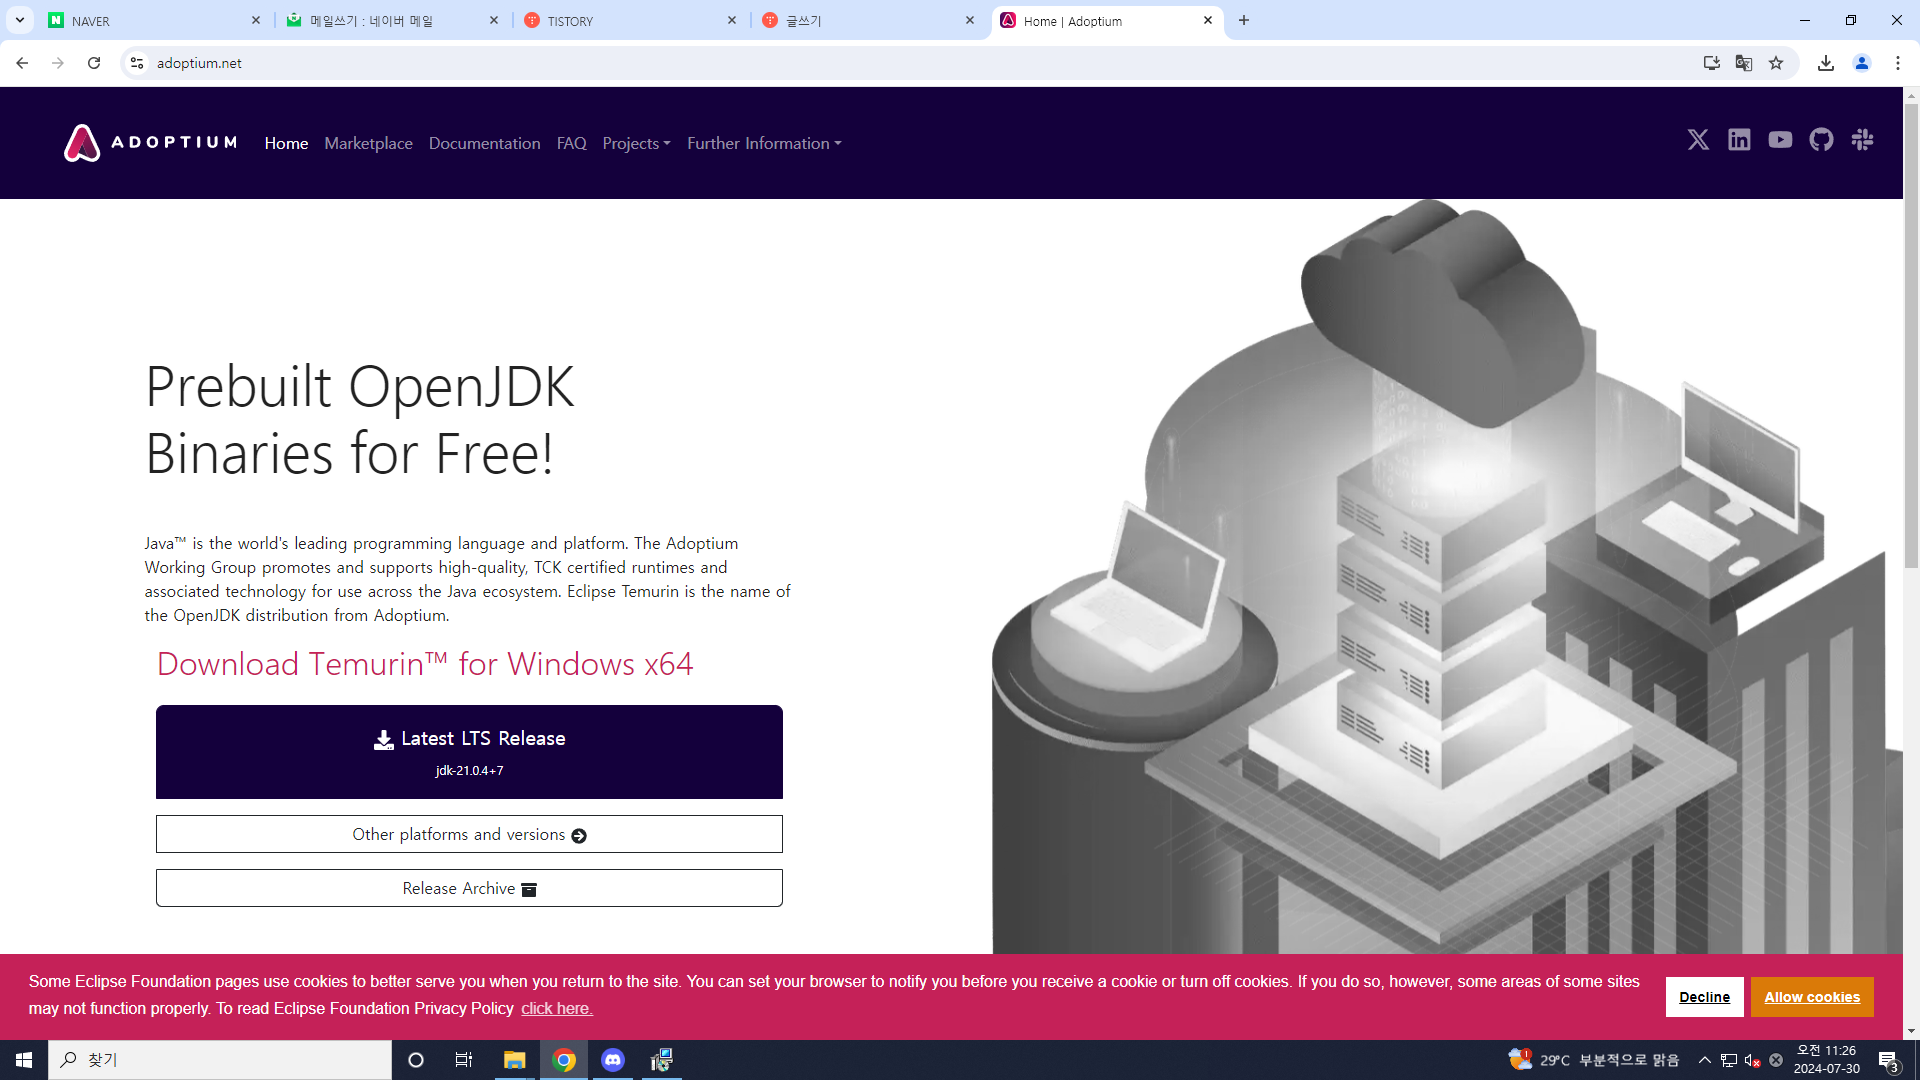Click Other platforms and versions button
1920x1080 pixels.
tap(469, 834)
